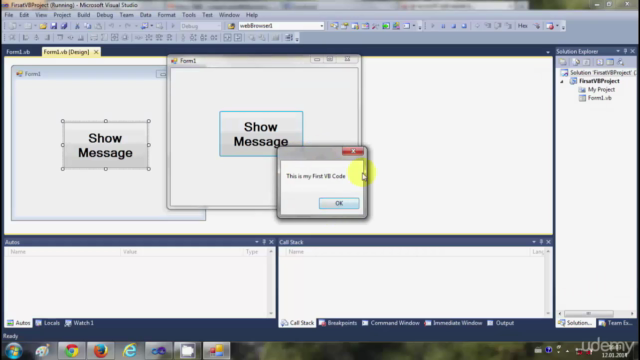Click the Windows Start button

tap(13, 351)
